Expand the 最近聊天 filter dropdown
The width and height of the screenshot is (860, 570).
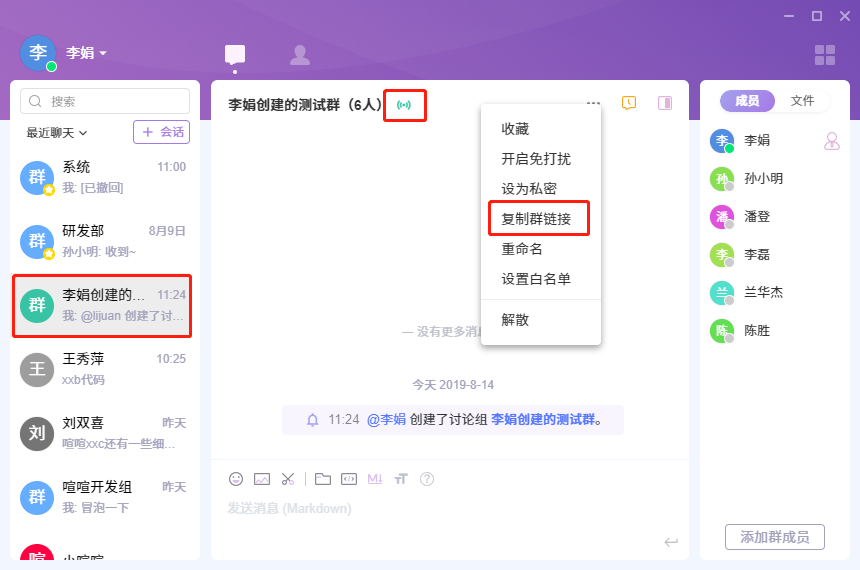57,132
